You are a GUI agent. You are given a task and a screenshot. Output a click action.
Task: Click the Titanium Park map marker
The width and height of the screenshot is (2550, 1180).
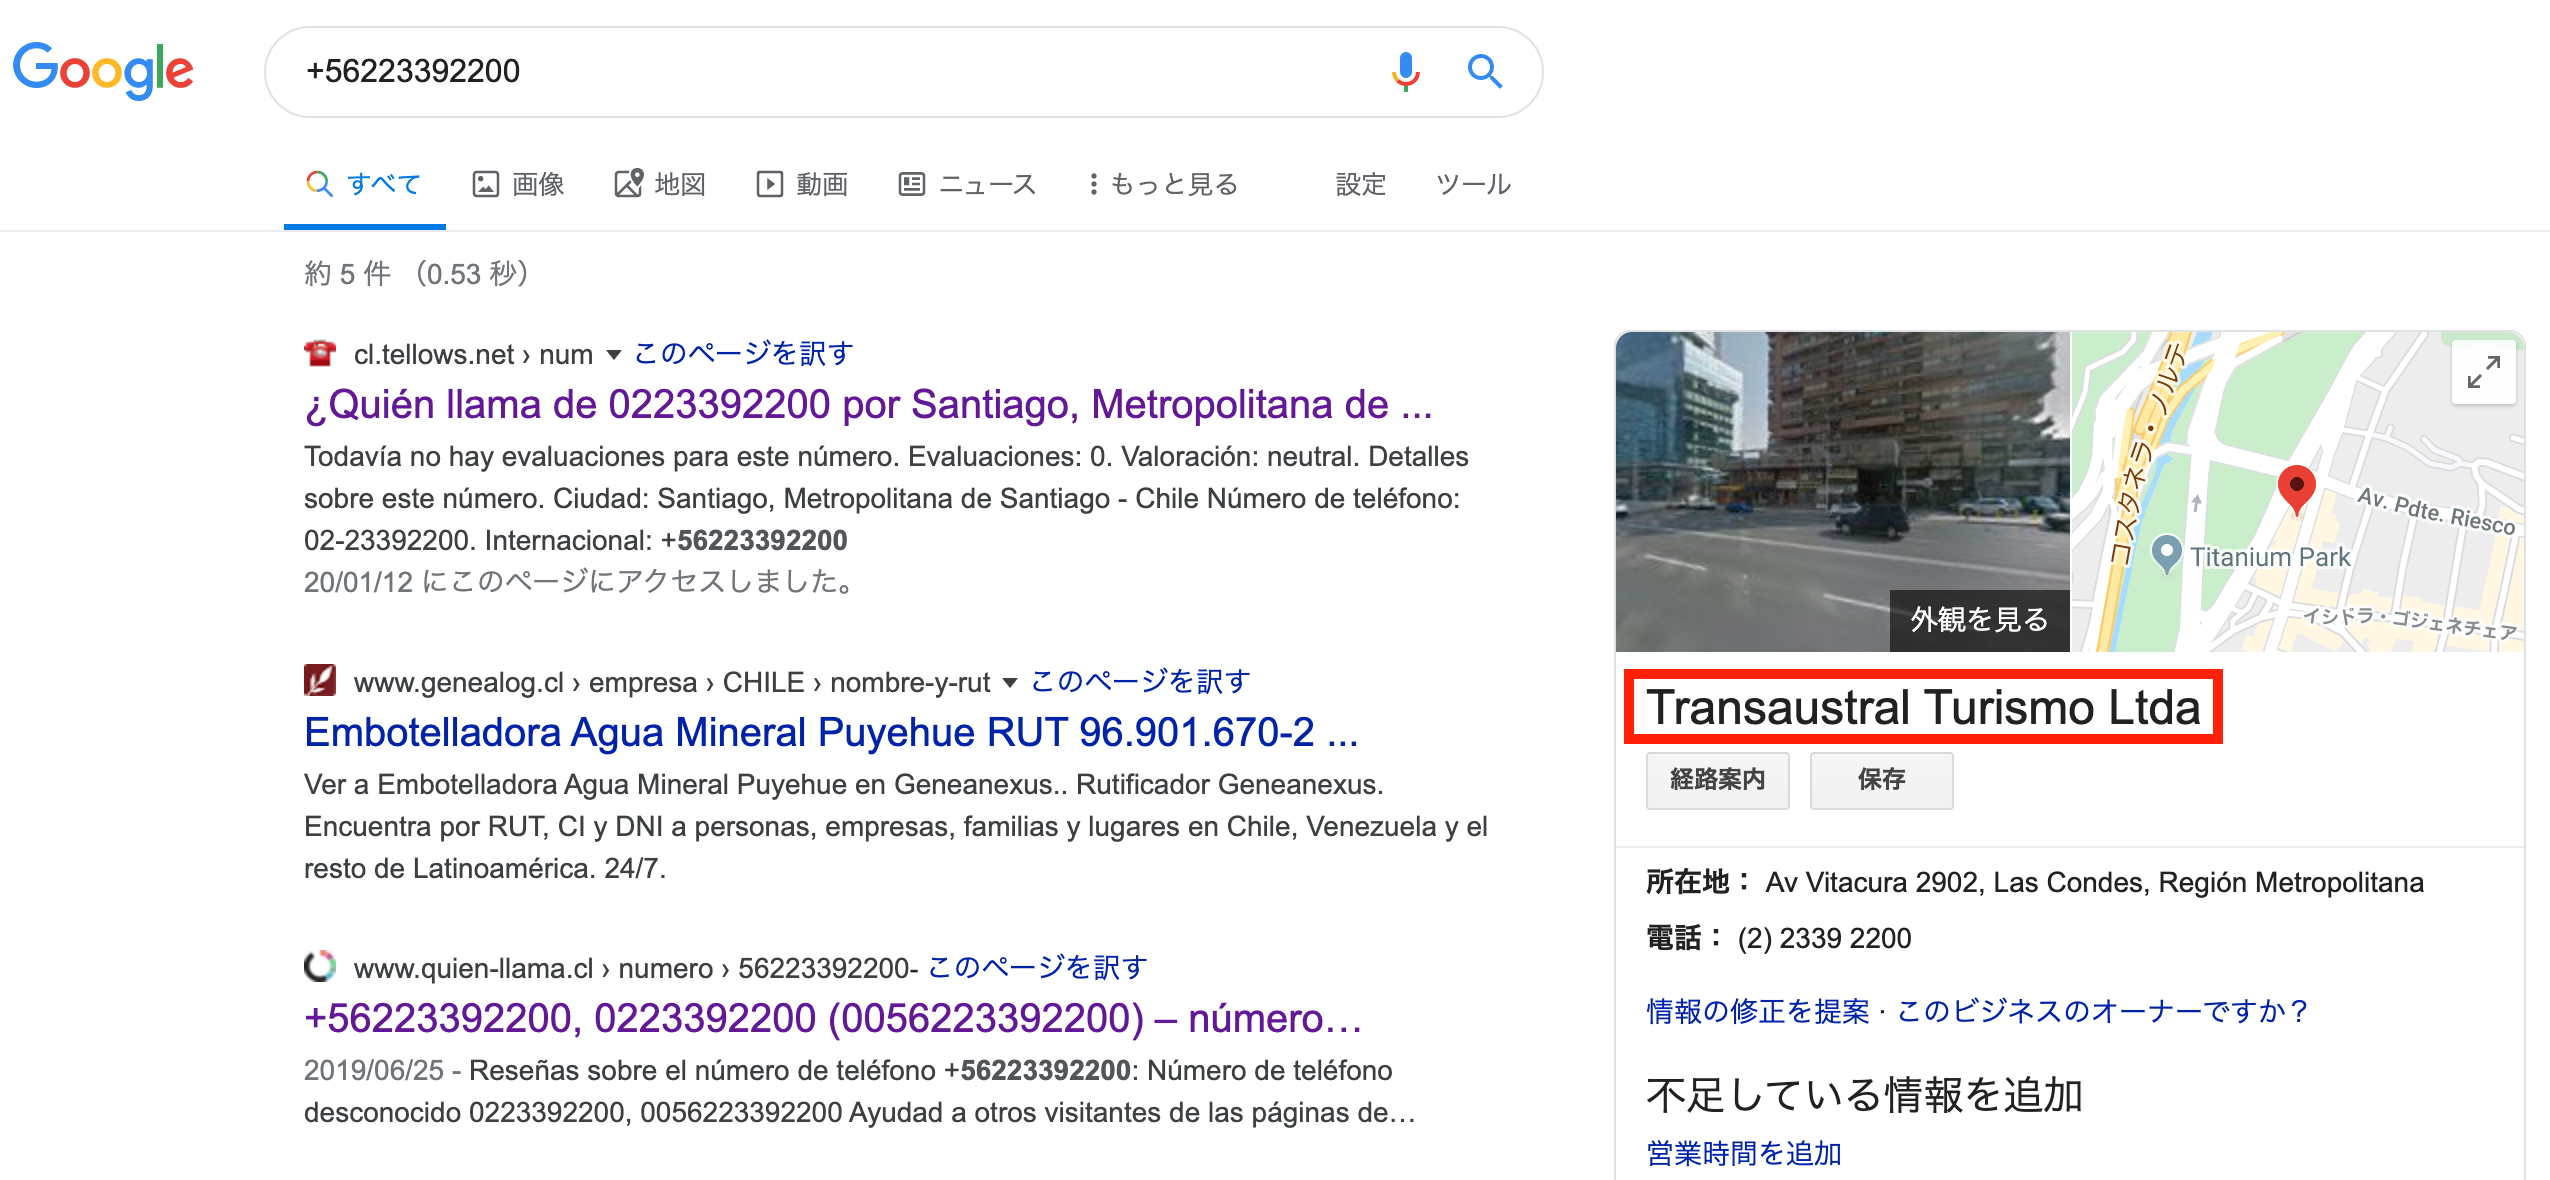point(2165,554)
